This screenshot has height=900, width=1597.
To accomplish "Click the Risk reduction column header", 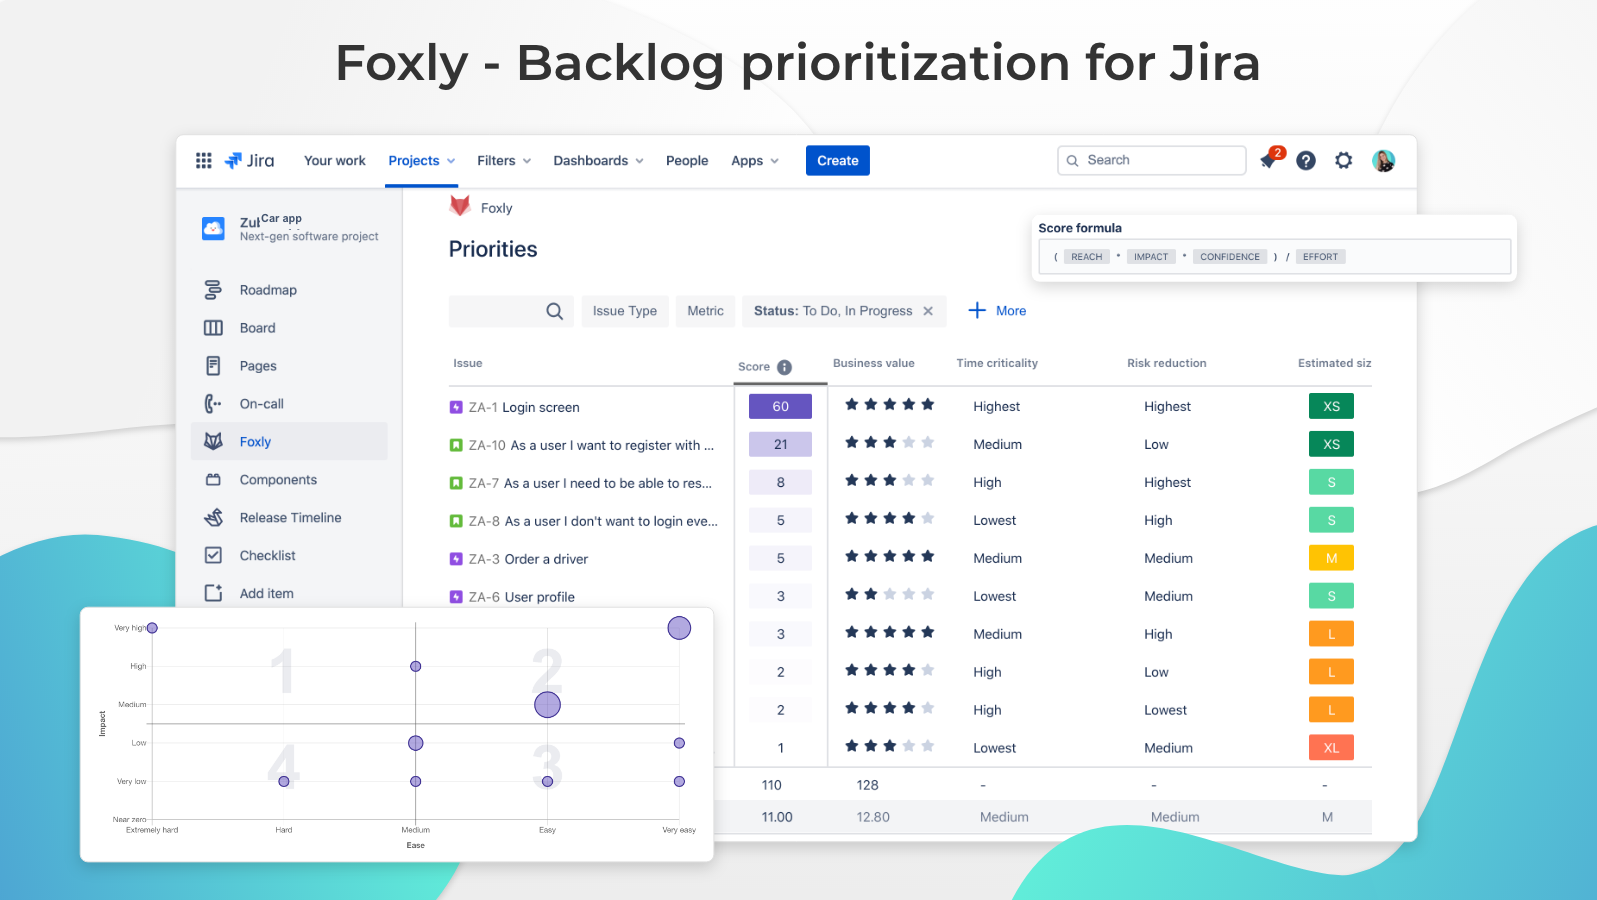I will [1167, 363].
